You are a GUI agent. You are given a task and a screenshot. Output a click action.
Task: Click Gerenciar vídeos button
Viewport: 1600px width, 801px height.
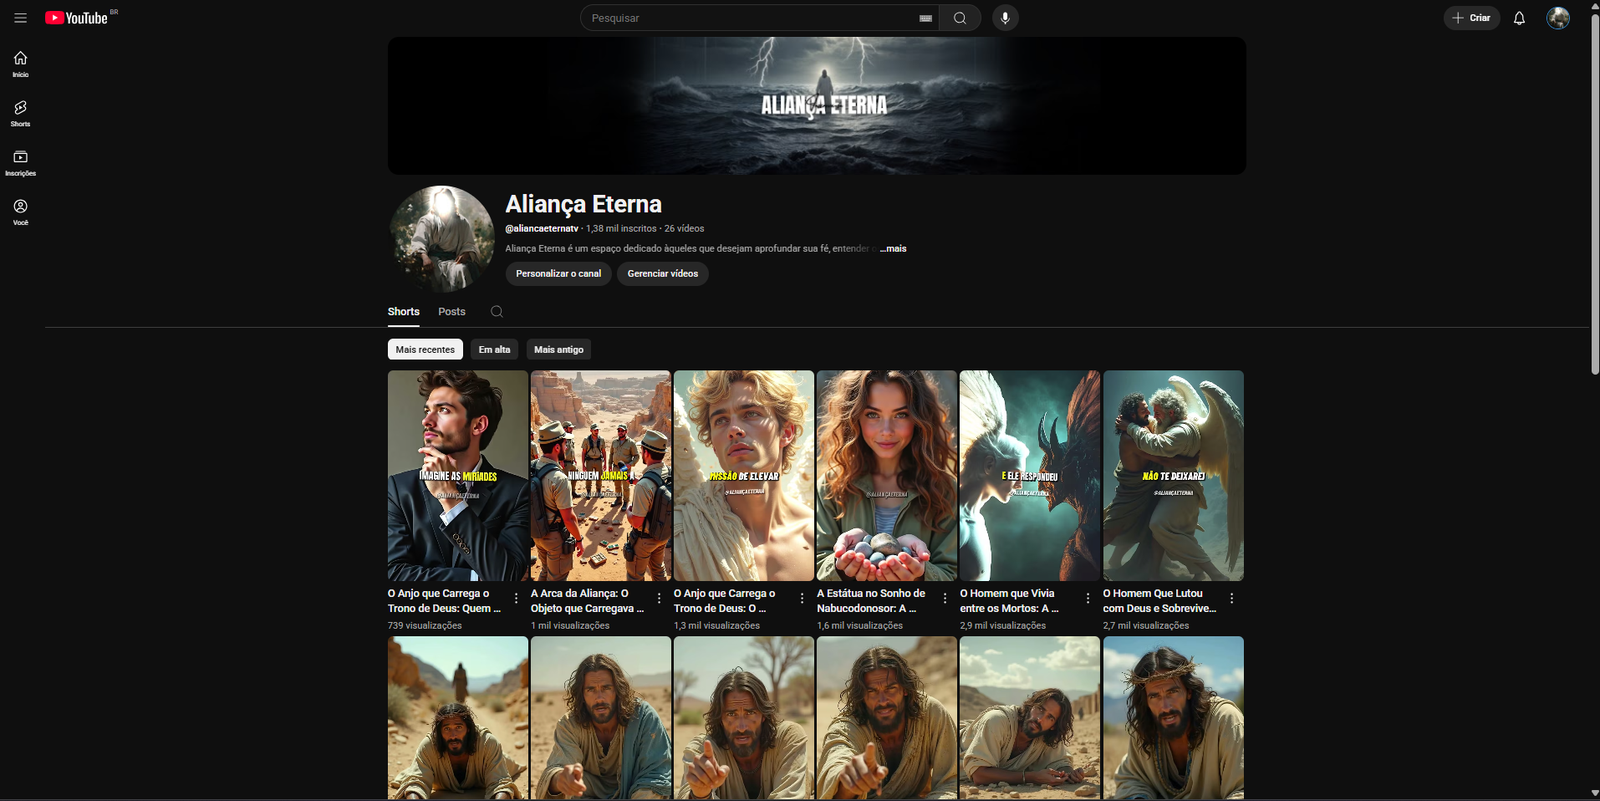pyautogui.click(x=663, y=274)
